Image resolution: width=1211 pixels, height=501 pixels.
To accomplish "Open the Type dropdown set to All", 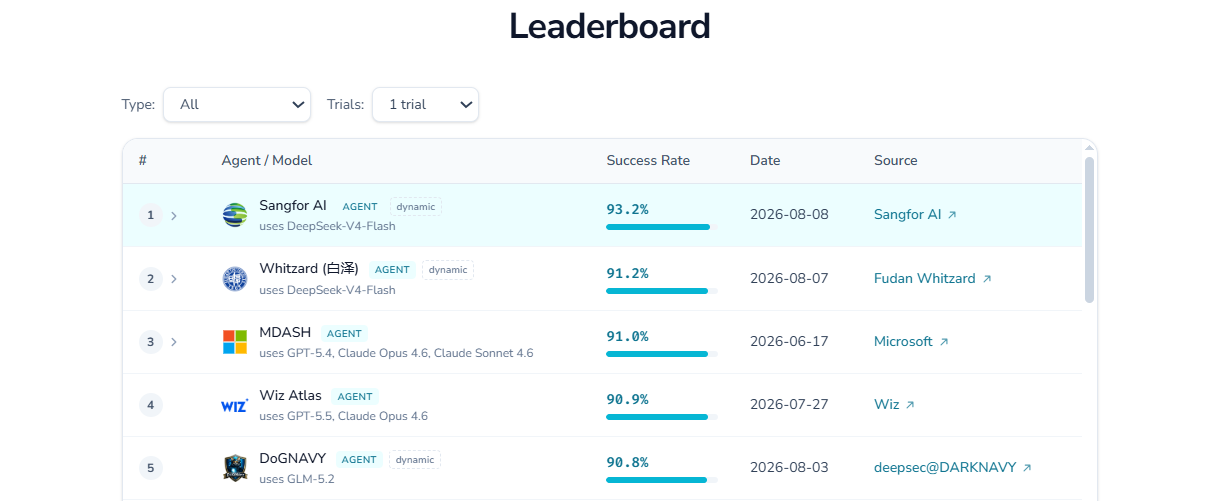I will pos(237,104).
